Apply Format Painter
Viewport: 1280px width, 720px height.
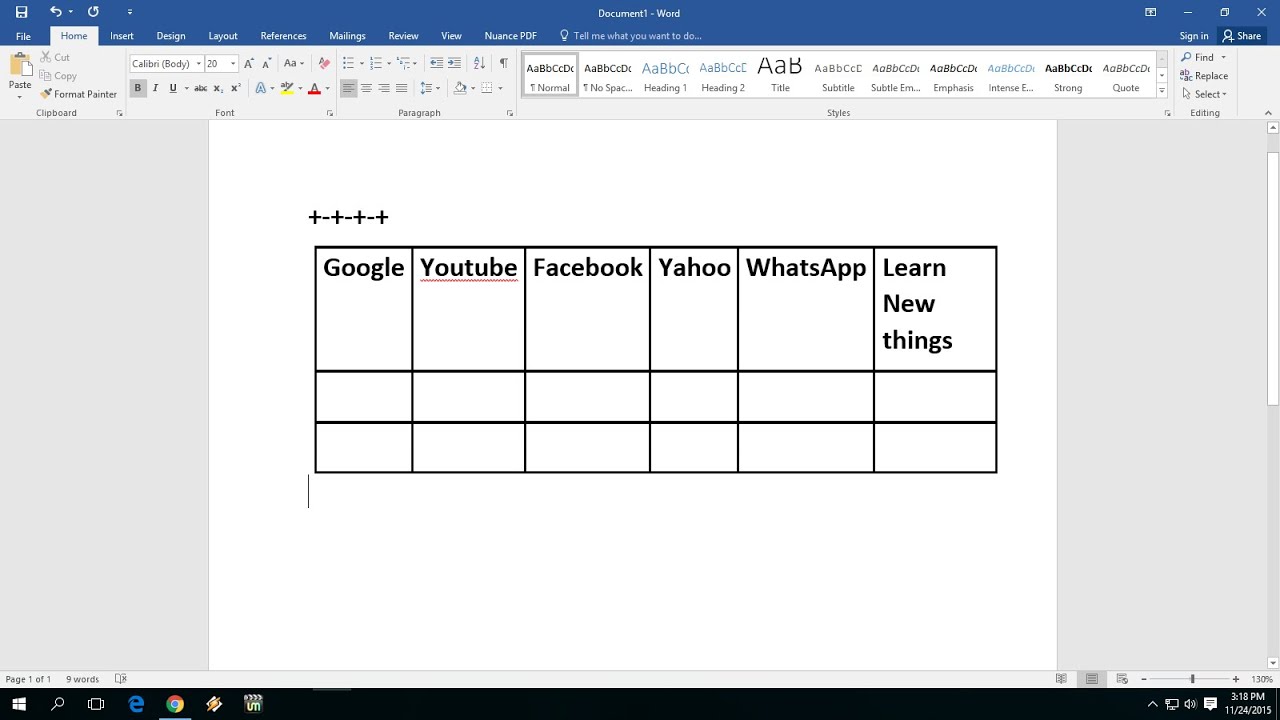click(79, 94)
